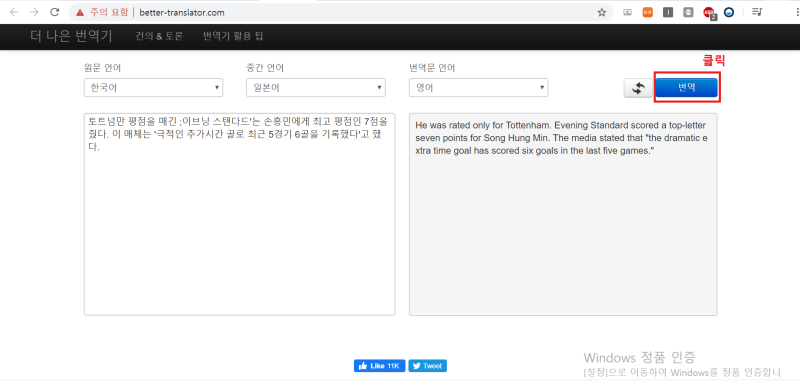800x381 pixels.
Task: Click the 번역문 언어 label
Action: point(432,68)
